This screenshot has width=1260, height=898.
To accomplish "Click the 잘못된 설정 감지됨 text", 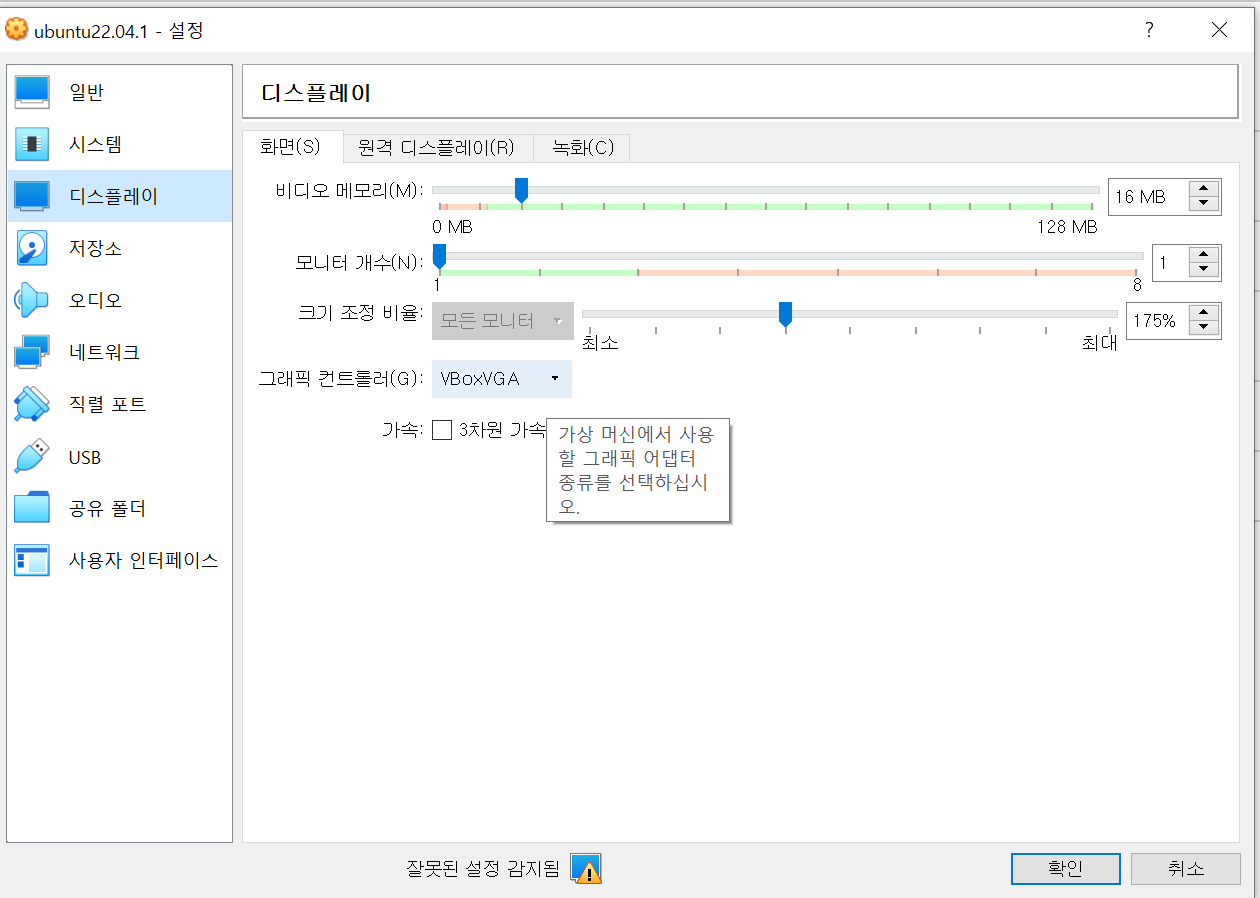I will (483, 868).
